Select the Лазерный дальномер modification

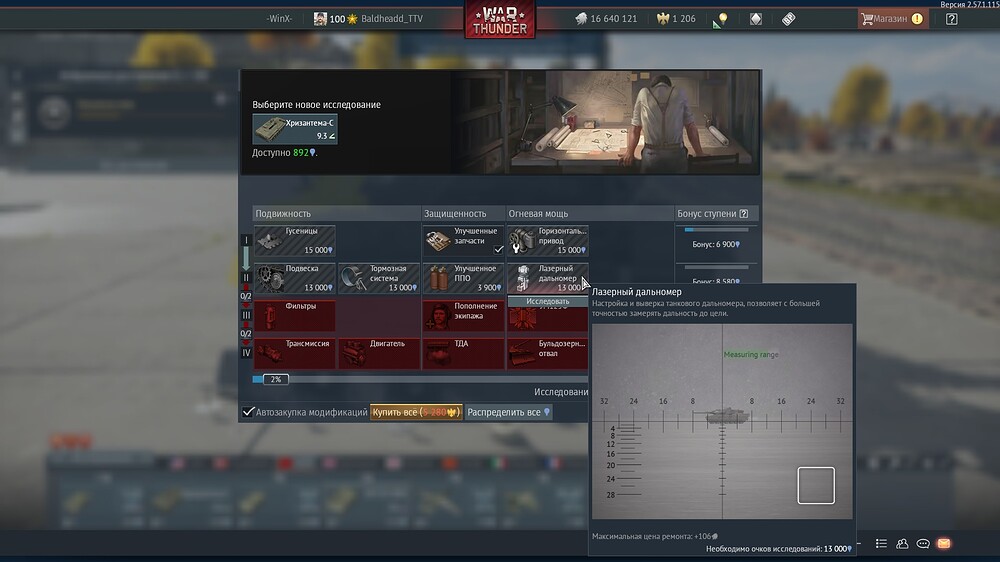pos(547,278)
